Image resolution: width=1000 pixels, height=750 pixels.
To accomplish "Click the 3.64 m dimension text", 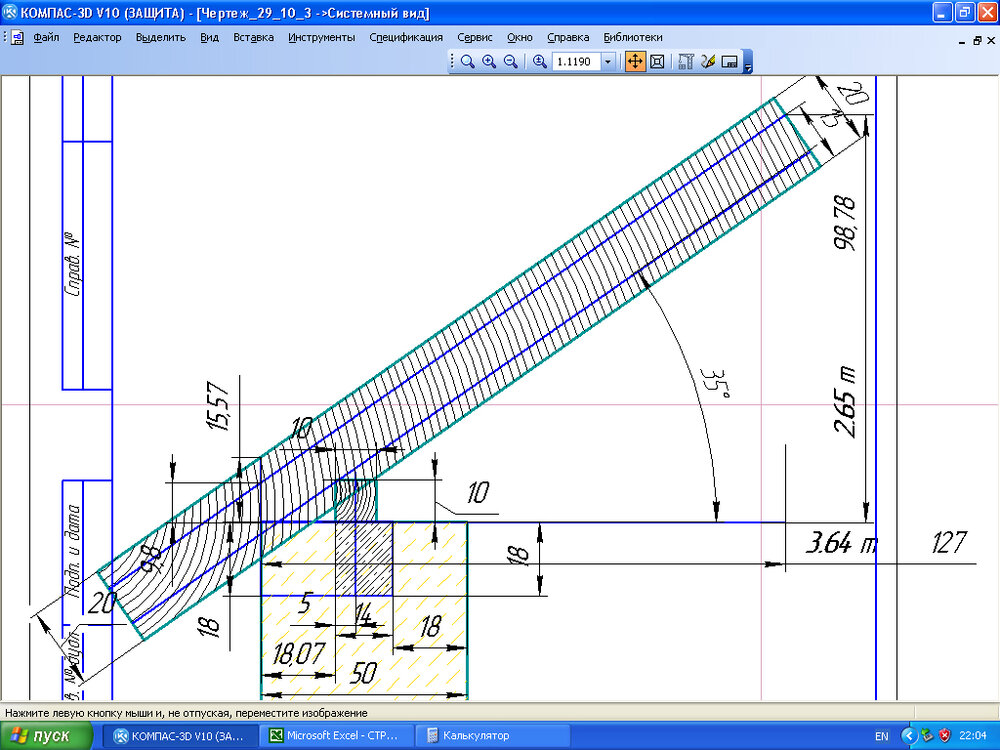I will [841, 544].
